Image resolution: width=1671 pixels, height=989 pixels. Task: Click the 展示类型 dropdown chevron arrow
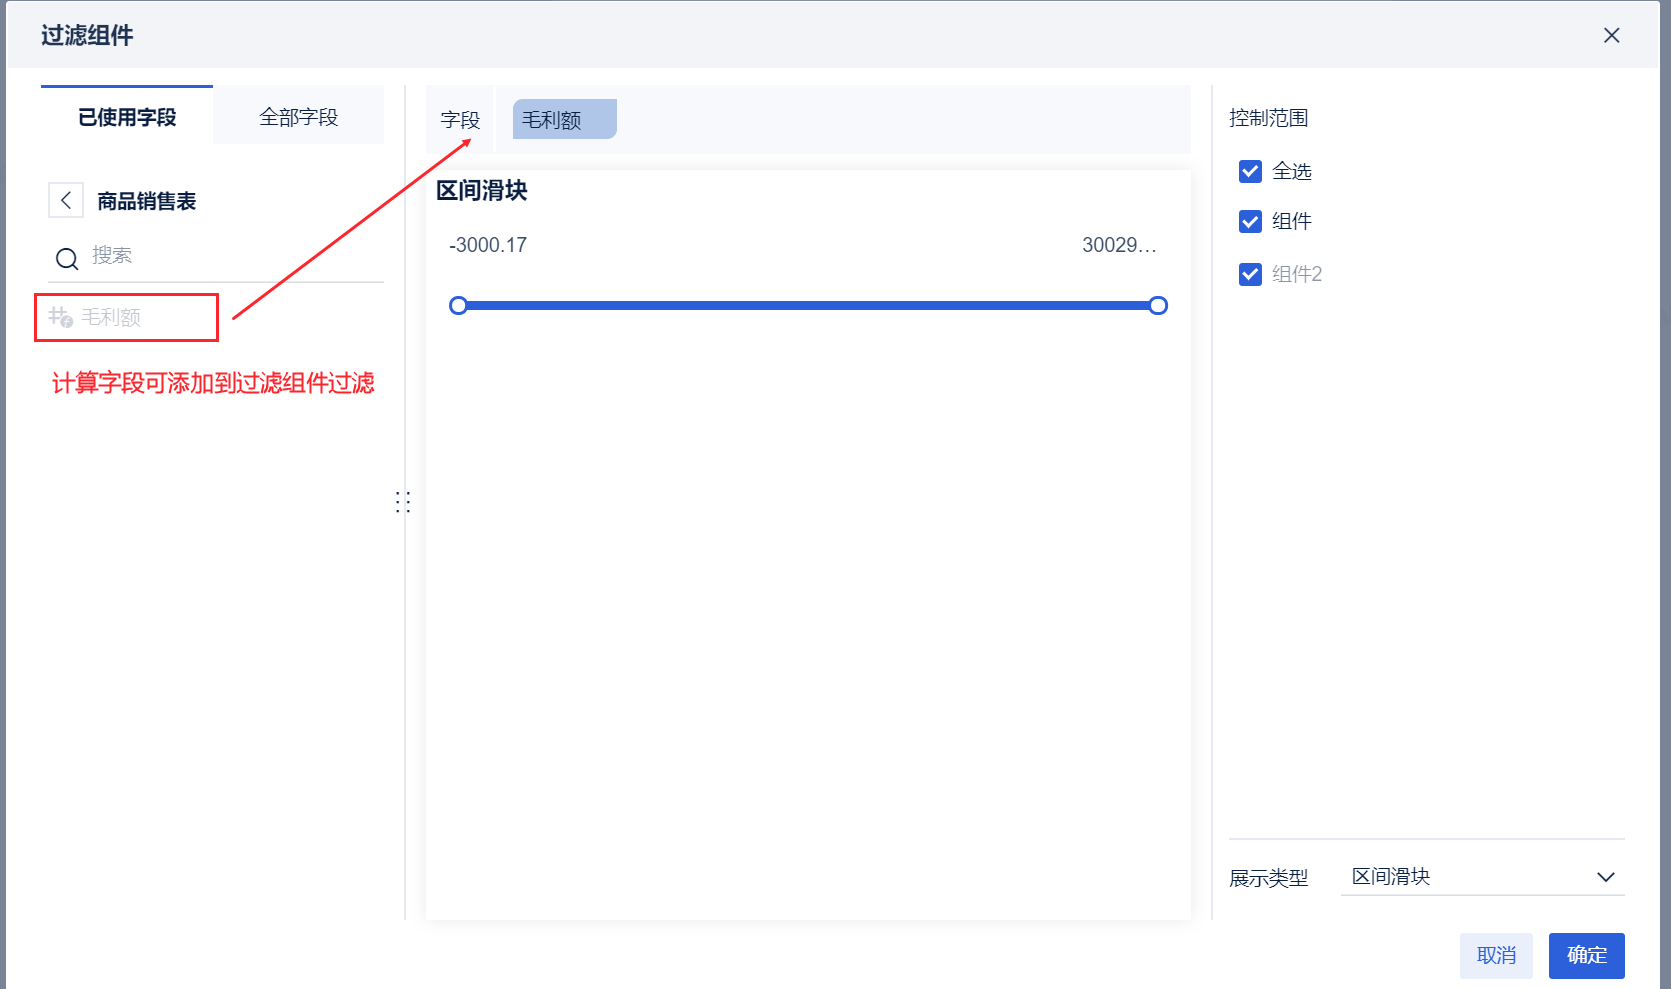point(1605,877)
